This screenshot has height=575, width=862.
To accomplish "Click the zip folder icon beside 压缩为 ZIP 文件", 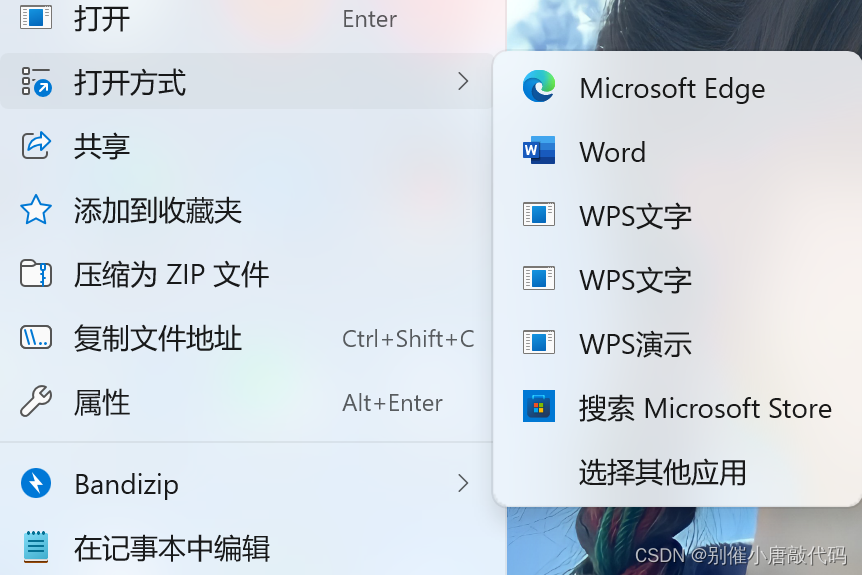I will (x=36, y=274).
